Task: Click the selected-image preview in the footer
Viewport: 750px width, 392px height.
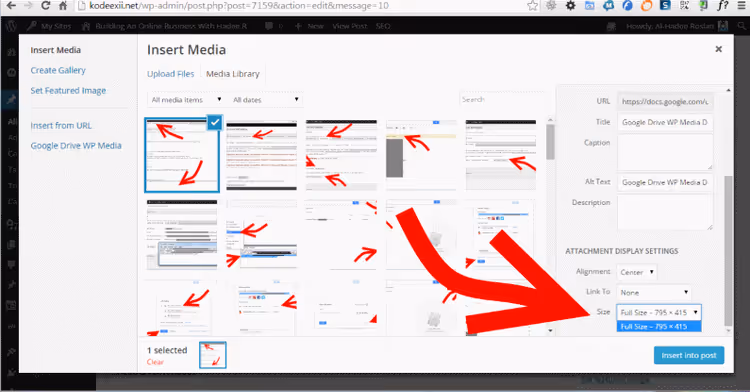Action: 213,355
